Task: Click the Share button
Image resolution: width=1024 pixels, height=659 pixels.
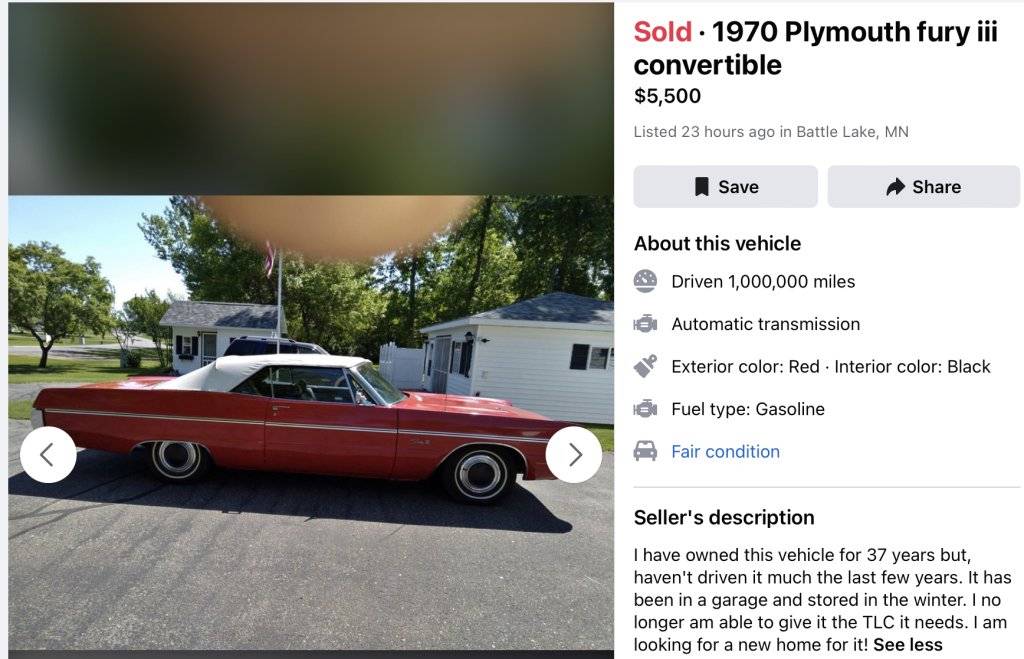Action: pyautogui.click(x=923, y=186)
